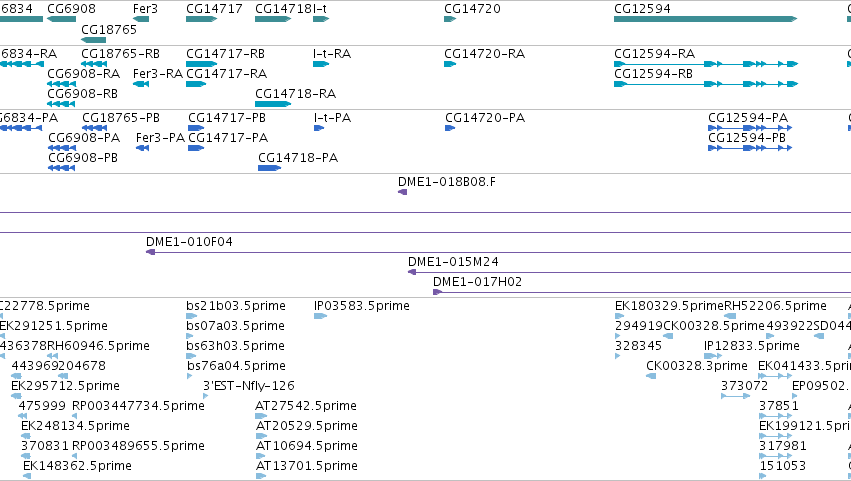Click EST AT27542.5prime
Image resolution: width=851 pixels, height=481 pixels.
306,406
